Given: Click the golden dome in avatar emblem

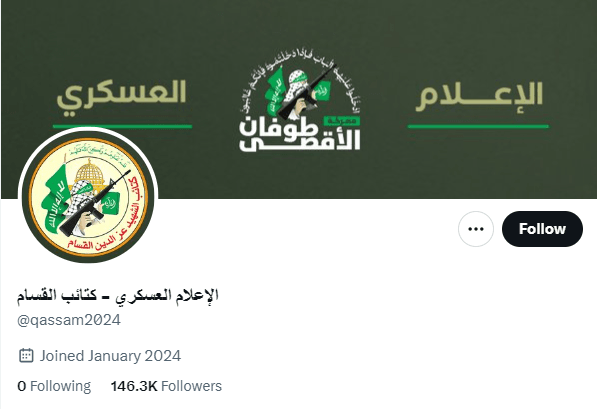Looking at the screenshot, I should point(89,173).
